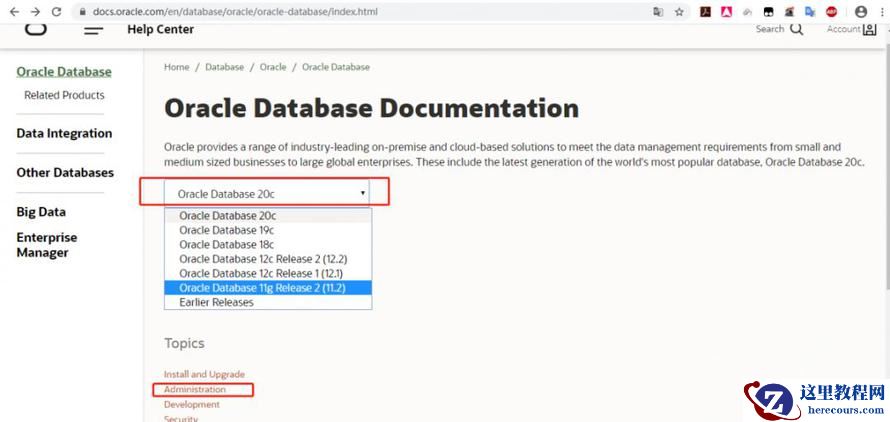Reload the Oracle docs page

coord(56,11)
